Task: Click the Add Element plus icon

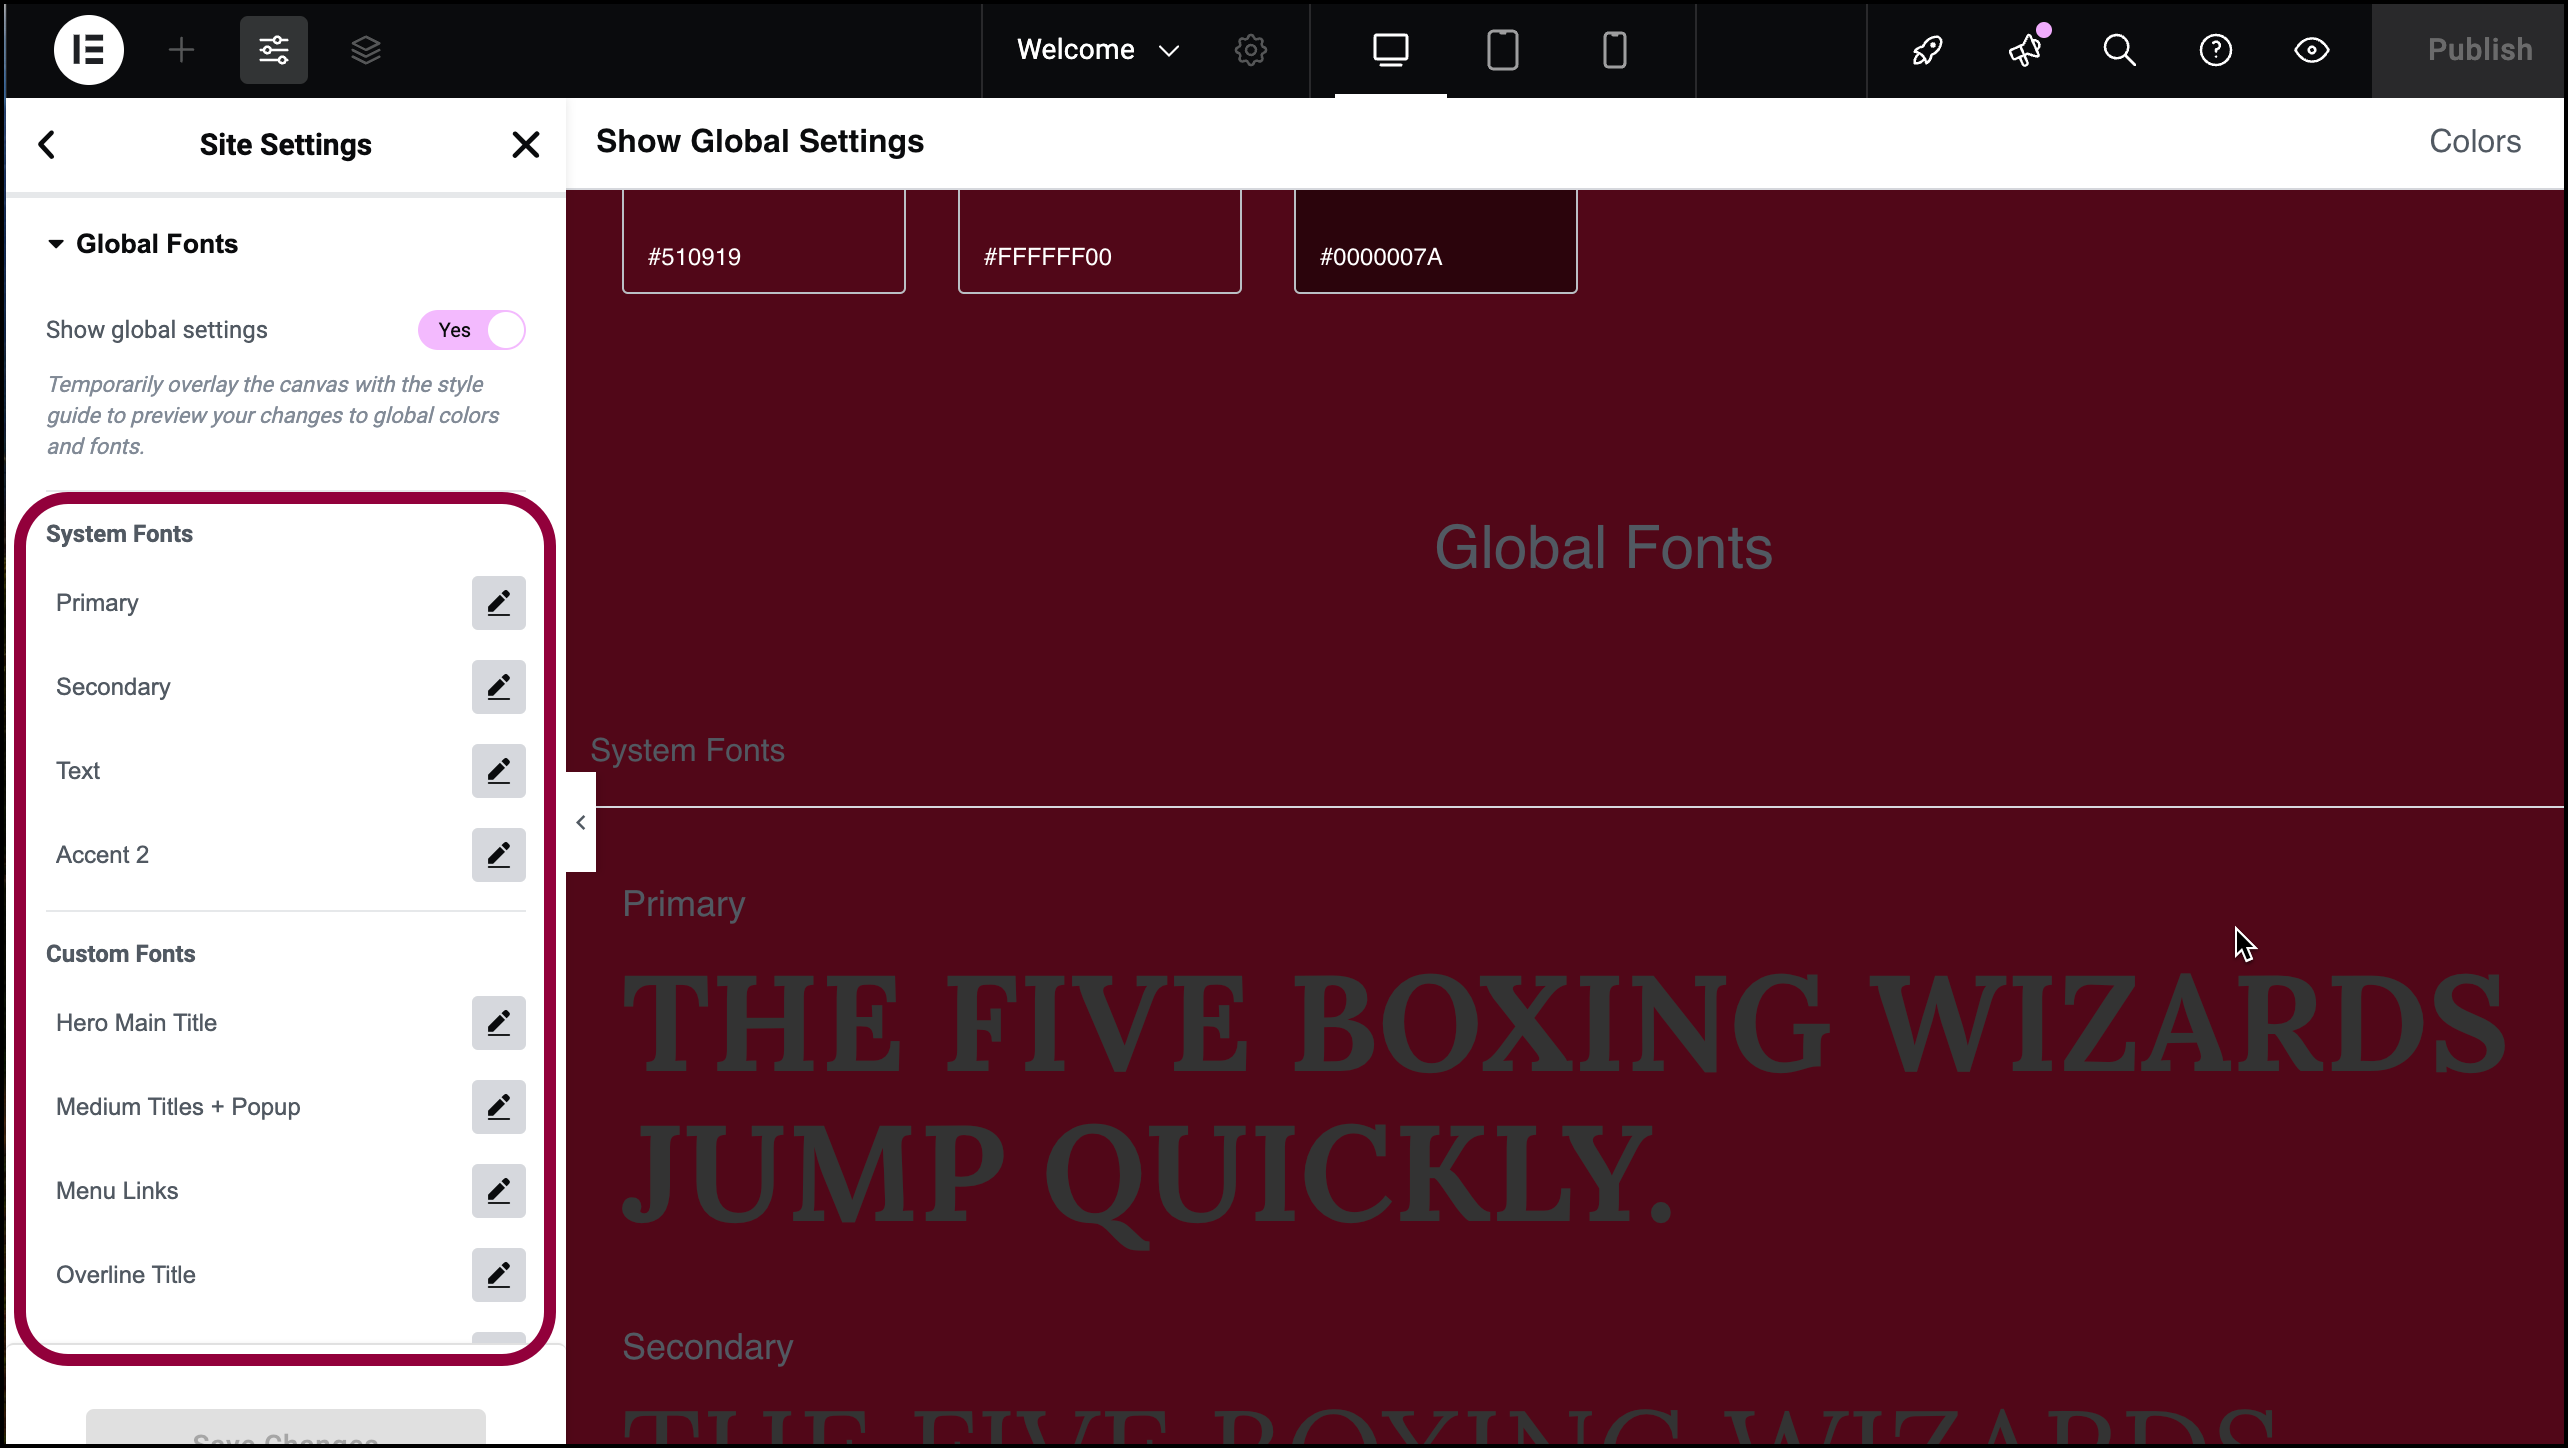Action: (x=181, y=50)
